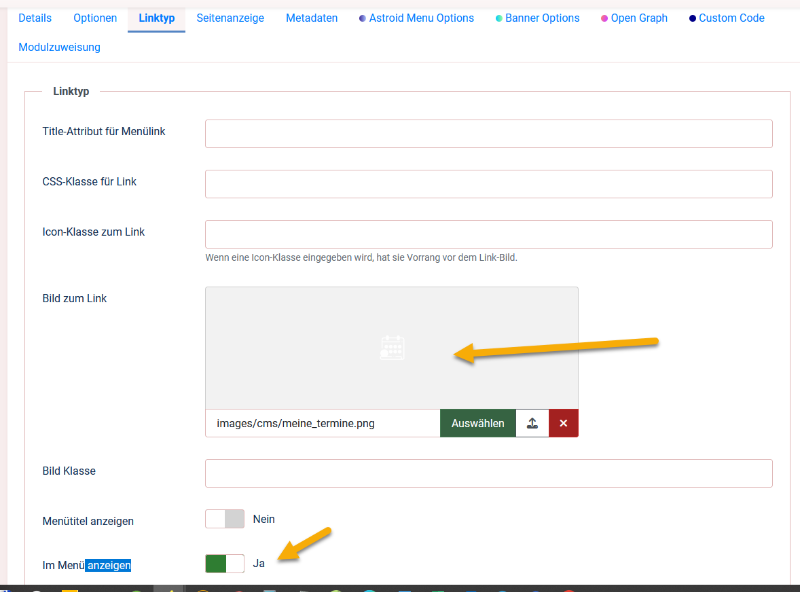The image size is (800, 592).
Task: Open the Details tab
Action: click(x=35, y=18)
